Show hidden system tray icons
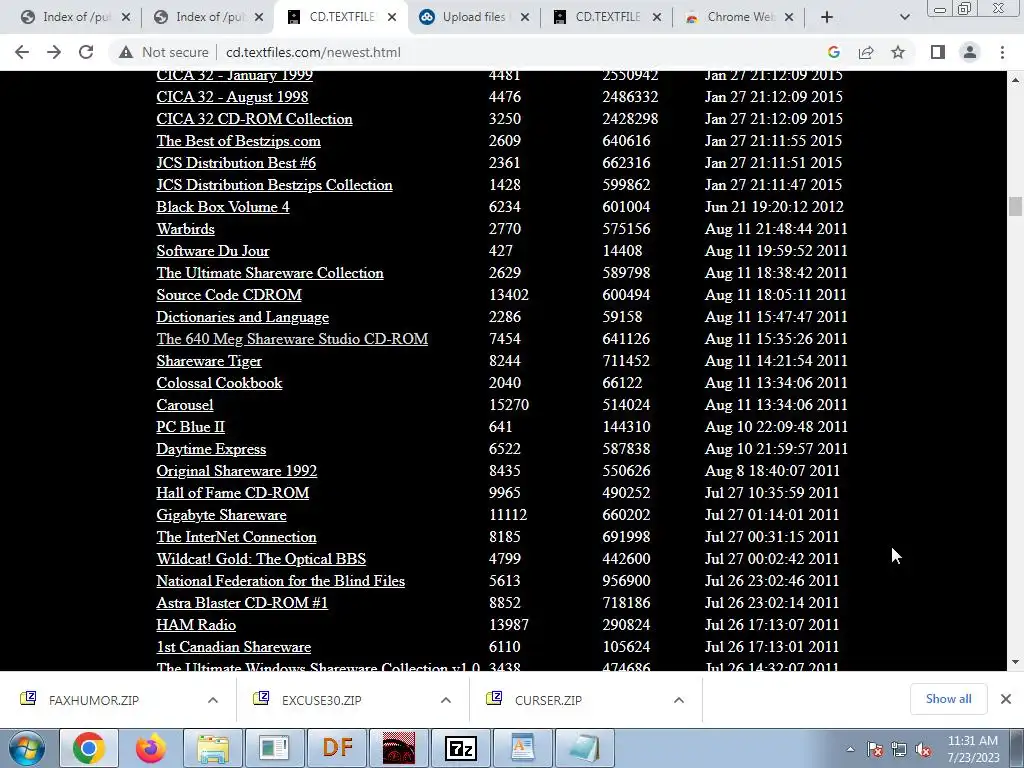This screenshot has height=768, width=1024. pos(850,749)
